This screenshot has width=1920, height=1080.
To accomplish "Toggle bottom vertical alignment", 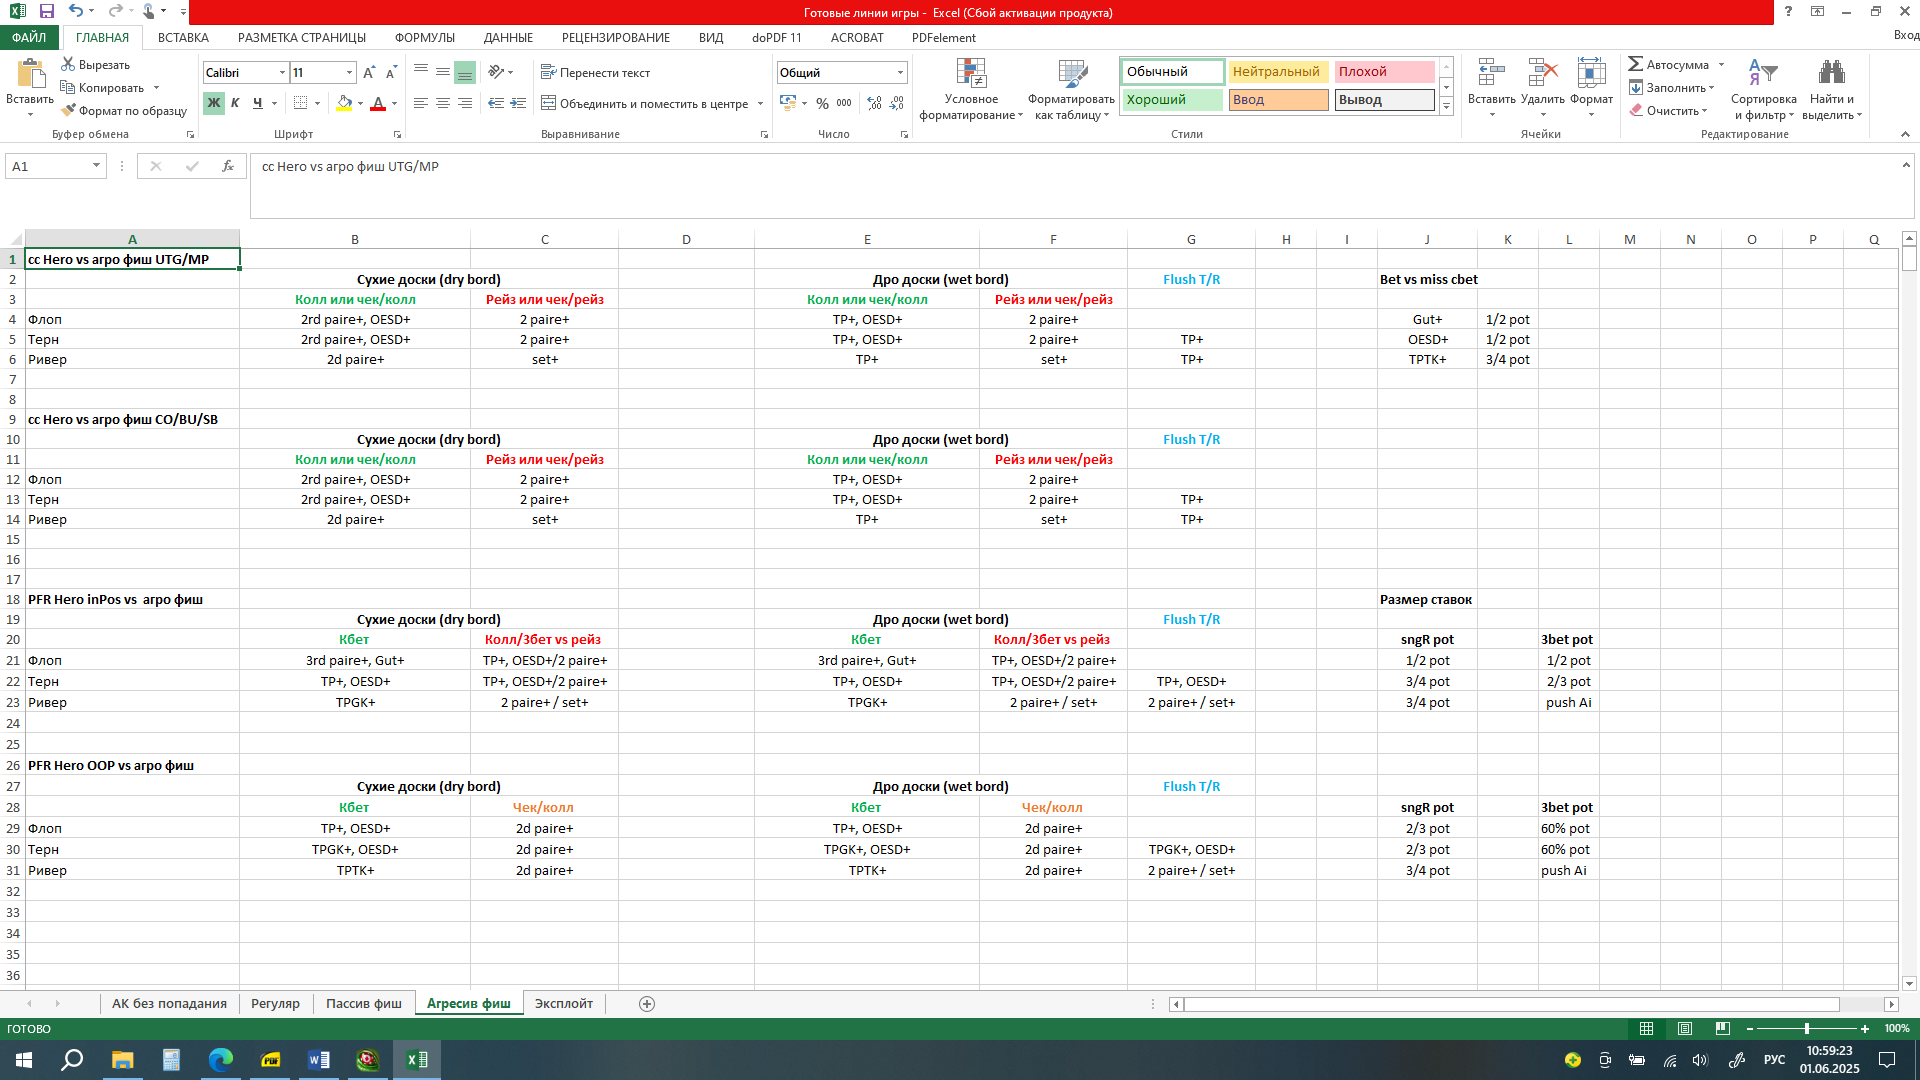I will (x=464, y=73).
